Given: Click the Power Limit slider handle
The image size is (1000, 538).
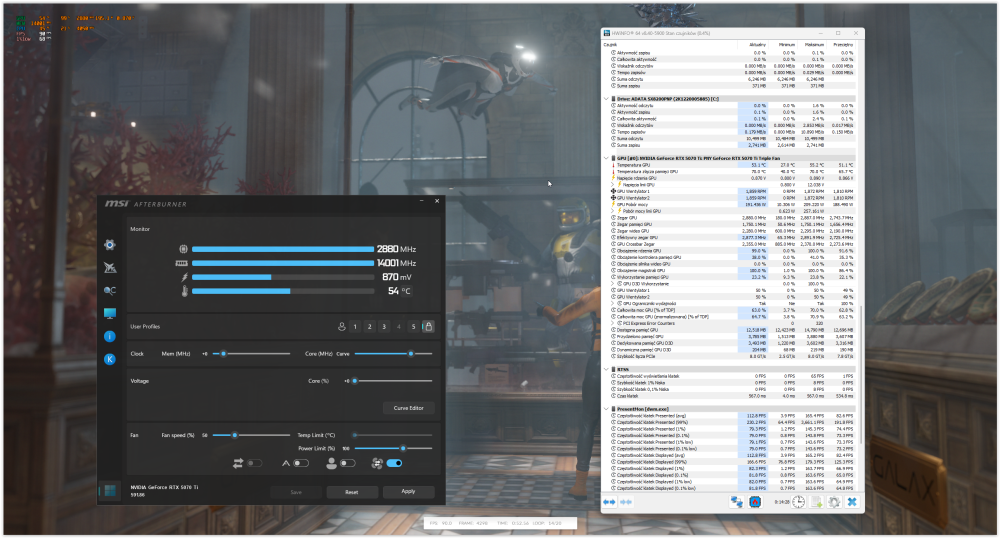Looking at the screenshot, I should pyautogui.click(x=402, y=449).
